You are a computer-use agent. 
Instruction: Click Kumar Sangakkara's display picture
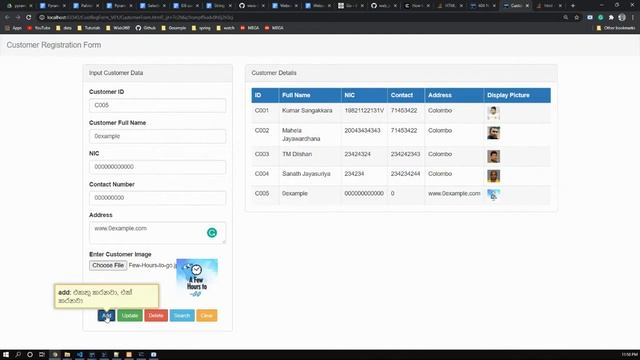493,113
